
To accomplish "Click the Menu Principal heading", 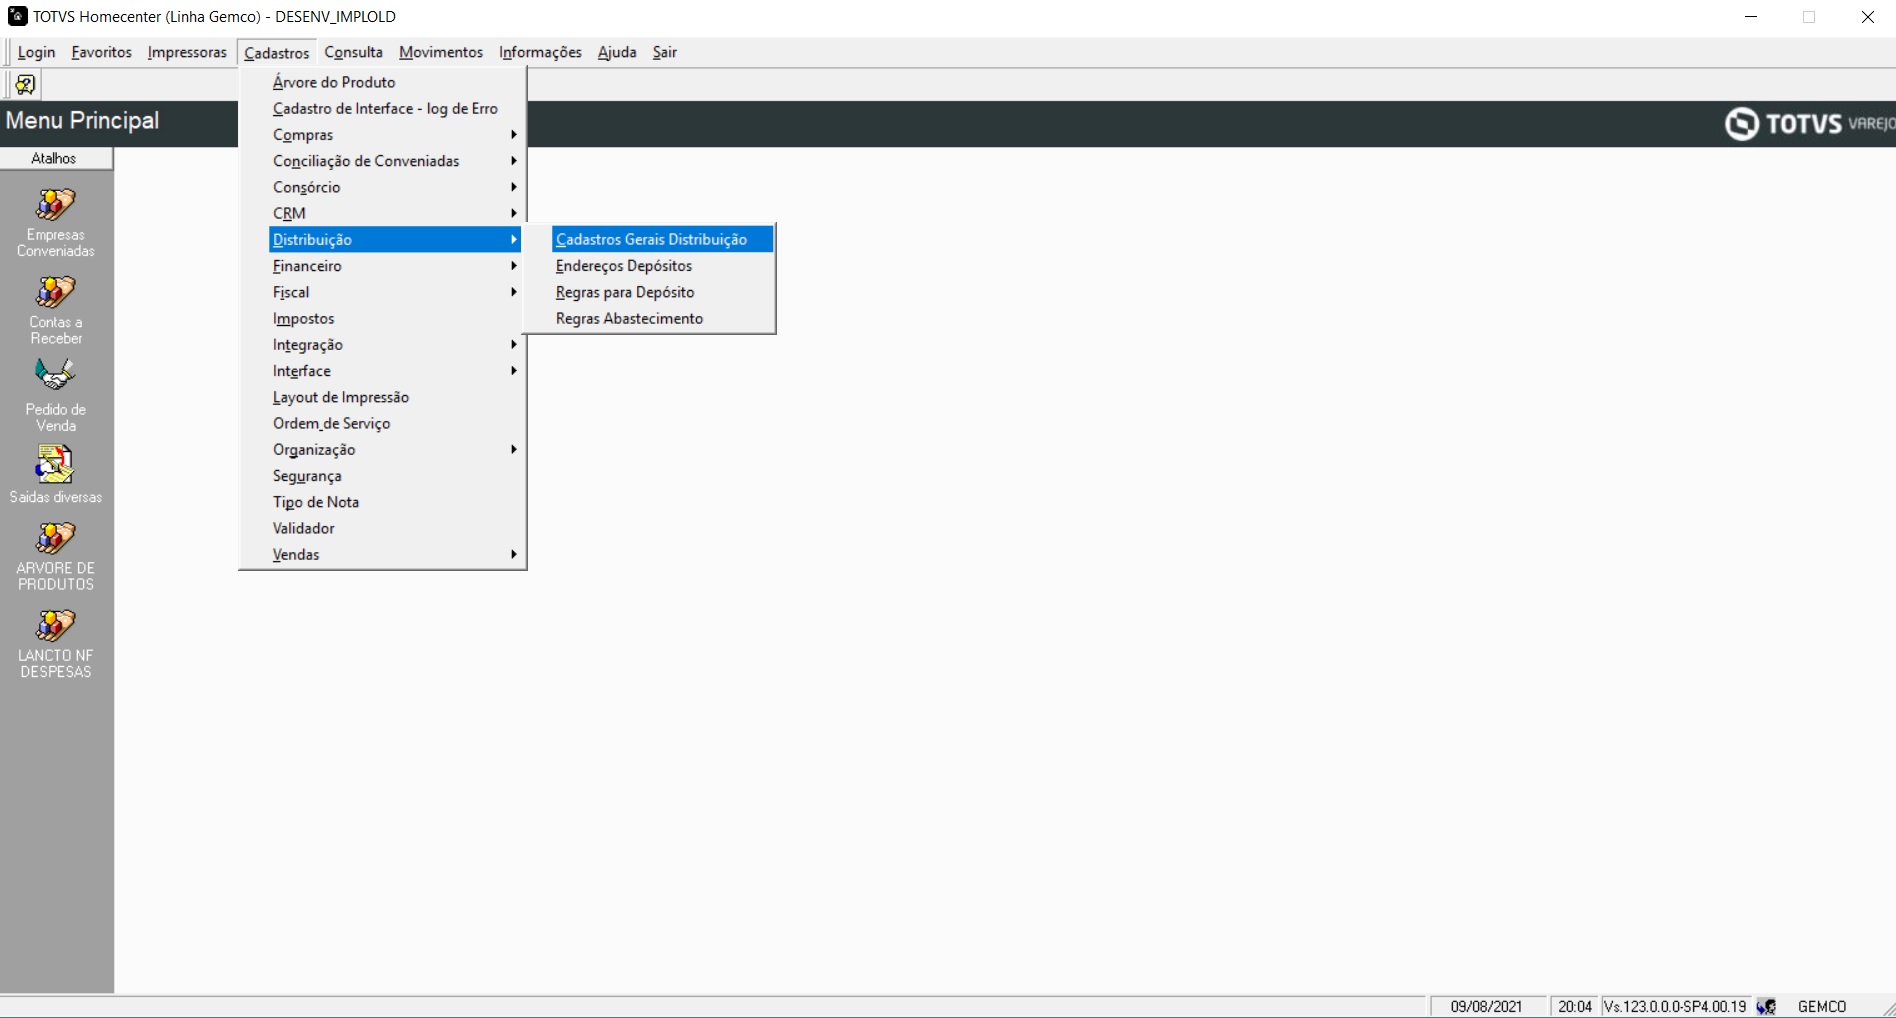I will point(82,120).
